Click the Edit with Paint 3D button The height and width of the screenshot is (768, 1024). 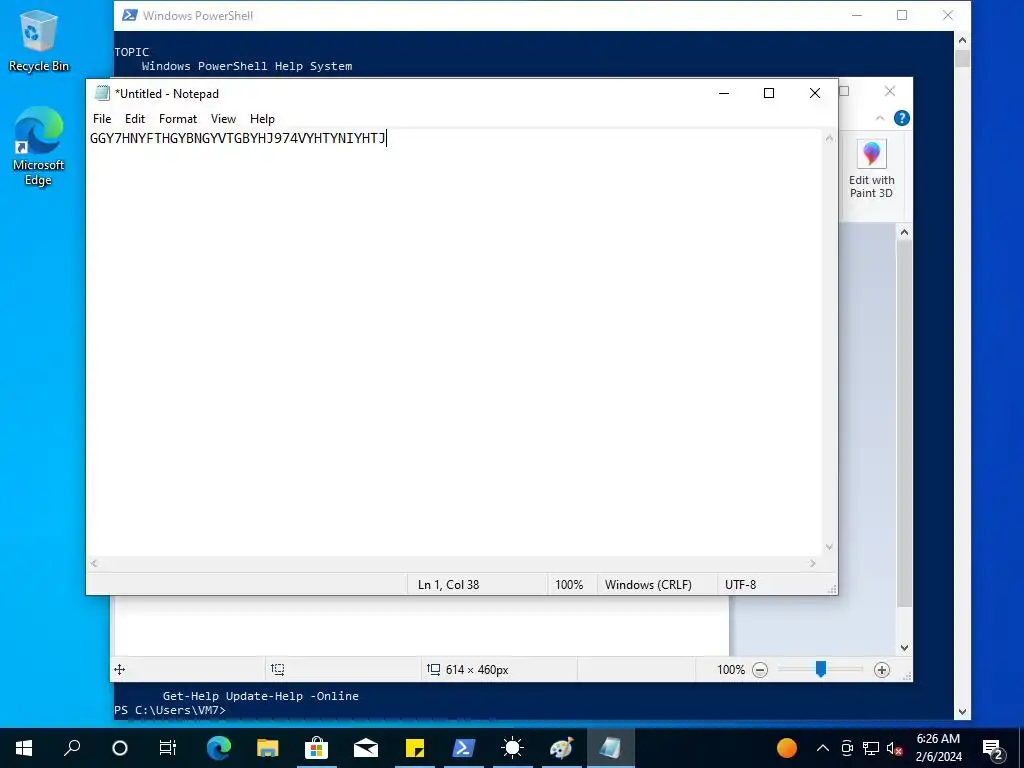click(x=871, y=168)
